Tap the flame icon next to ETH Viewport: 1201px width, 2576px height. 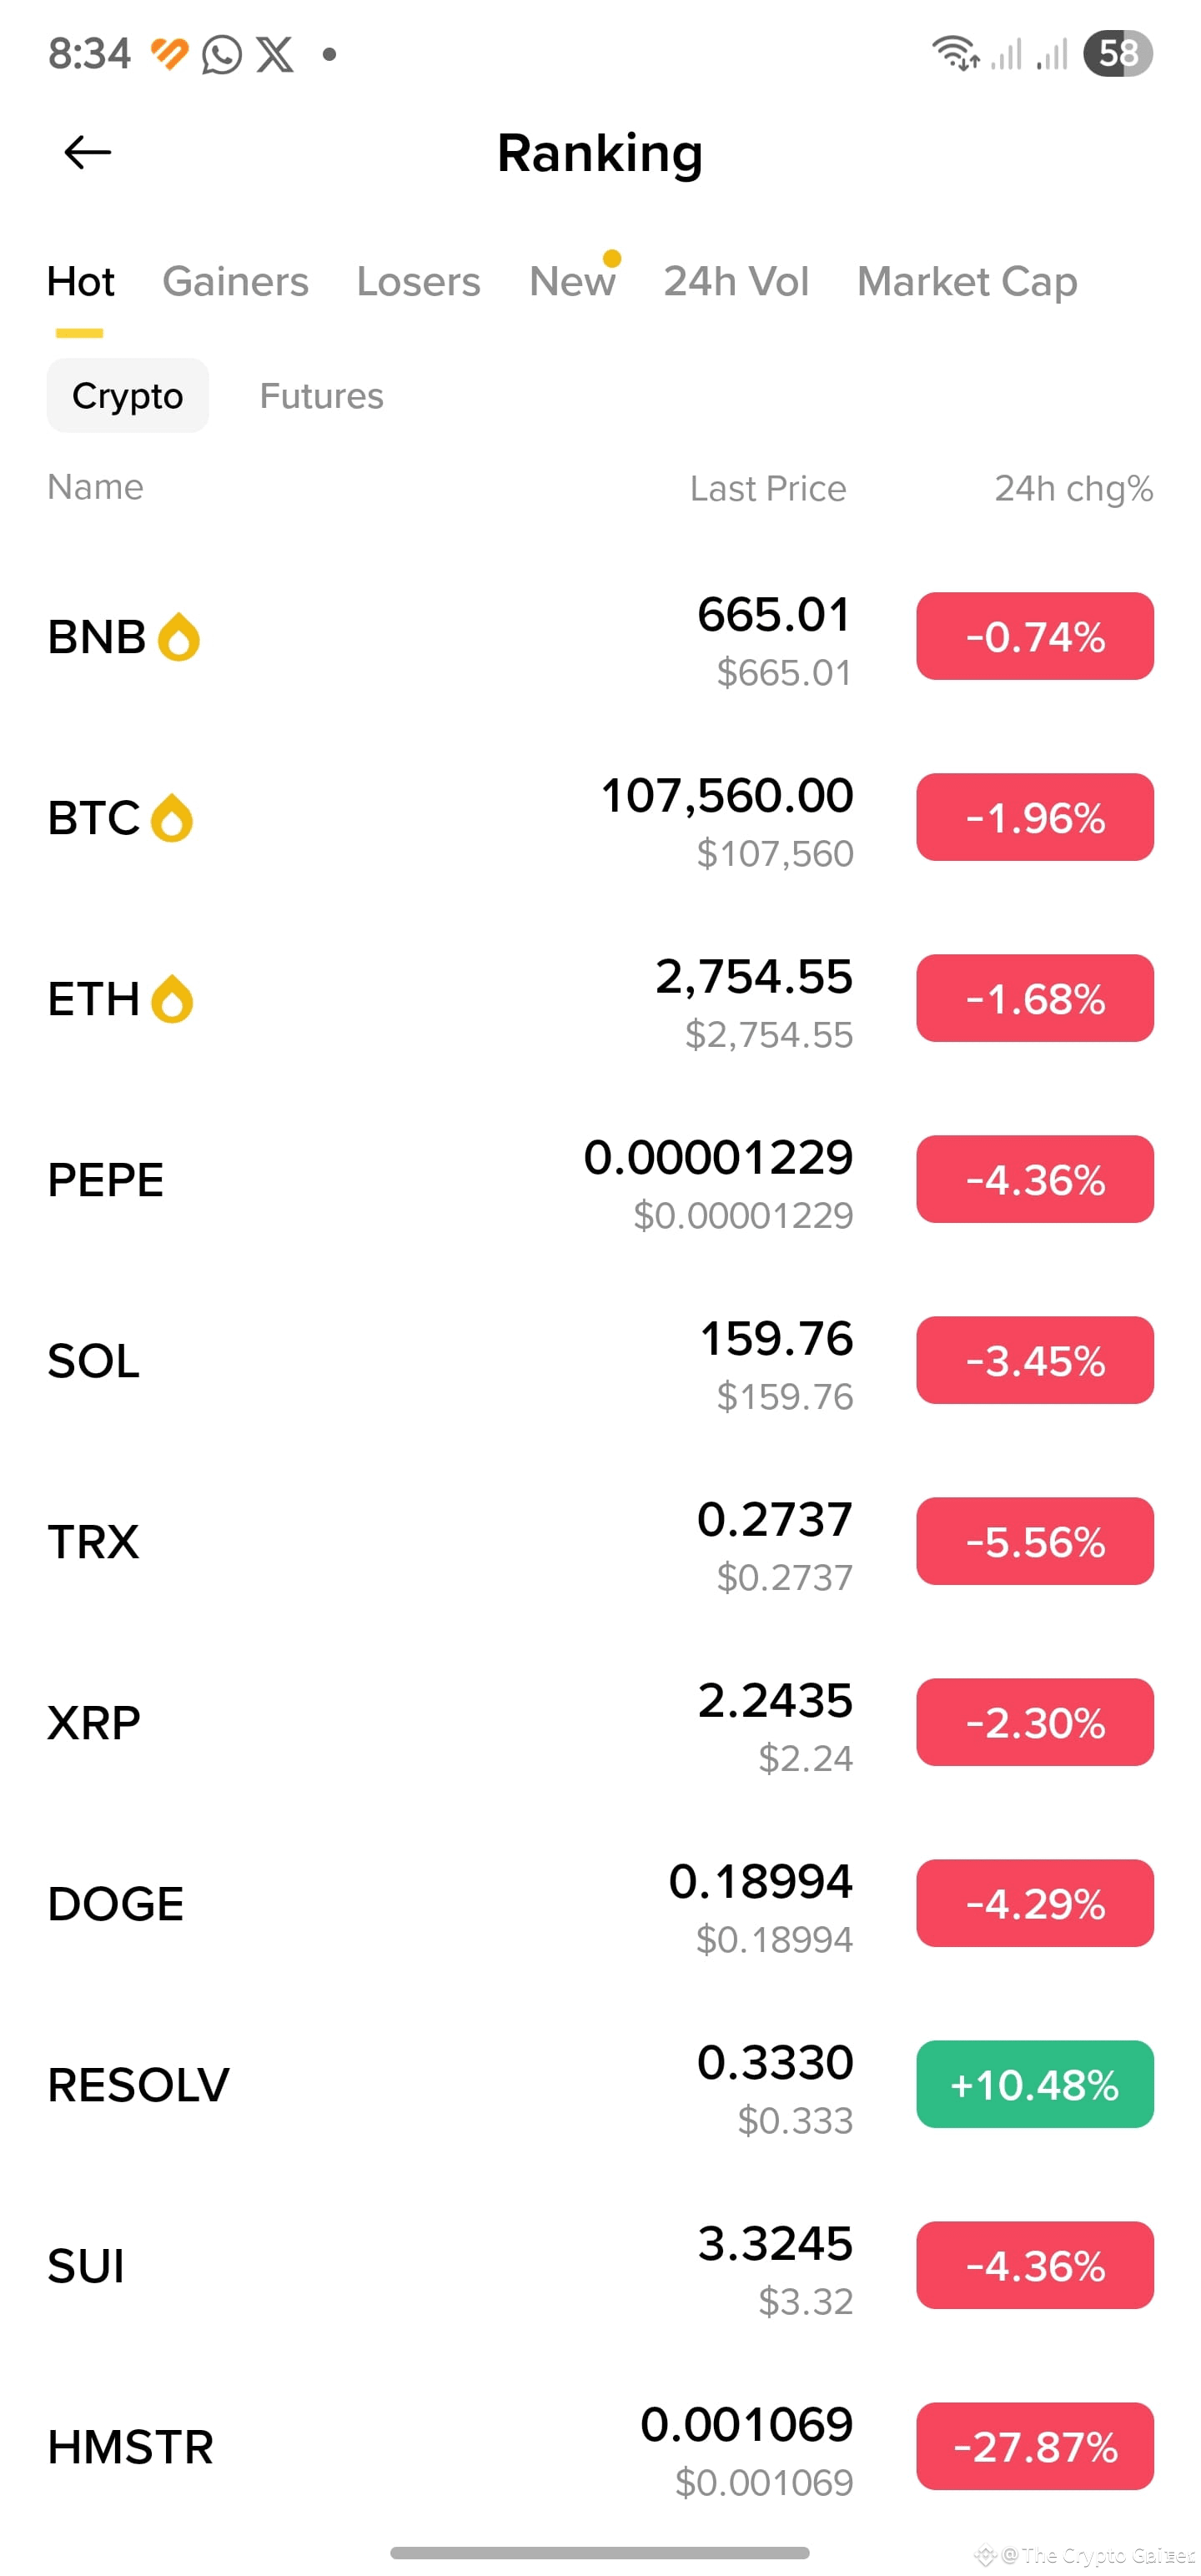[171, 999]
